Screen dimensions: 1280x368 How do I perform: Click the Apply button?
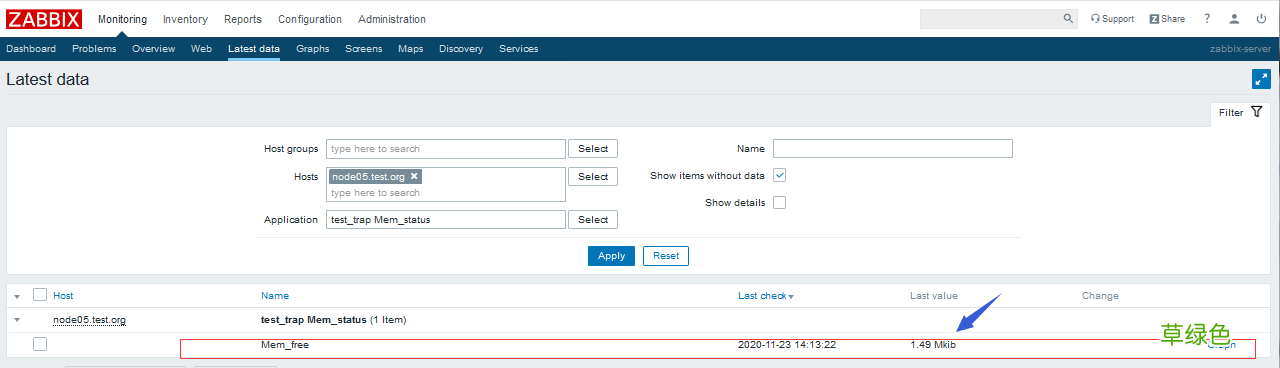point(611,256)
